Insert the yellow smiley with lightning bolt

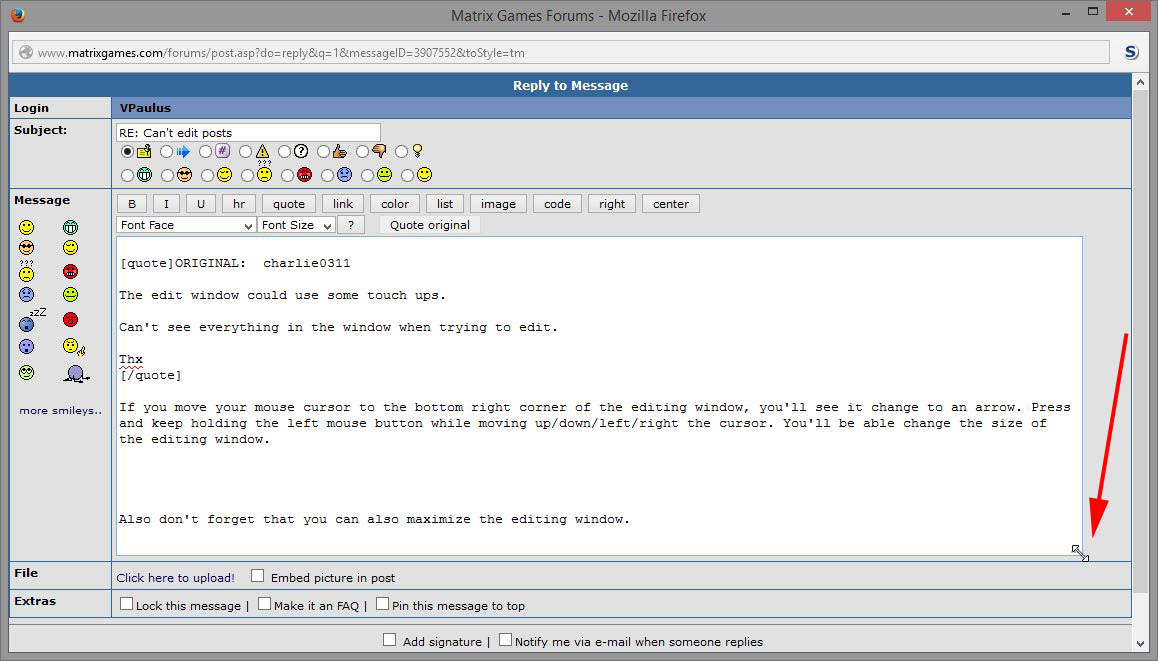(73, 346)
